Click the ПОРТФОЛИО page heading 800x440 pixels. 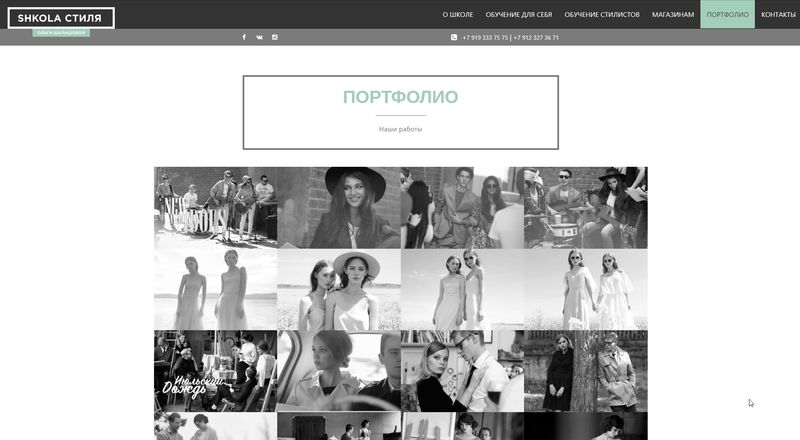click(x=401, y=97)
